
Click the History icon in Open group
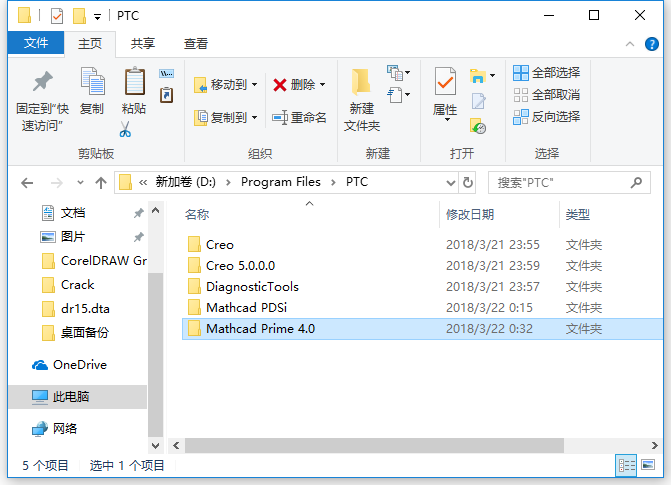tap(478, 126)
